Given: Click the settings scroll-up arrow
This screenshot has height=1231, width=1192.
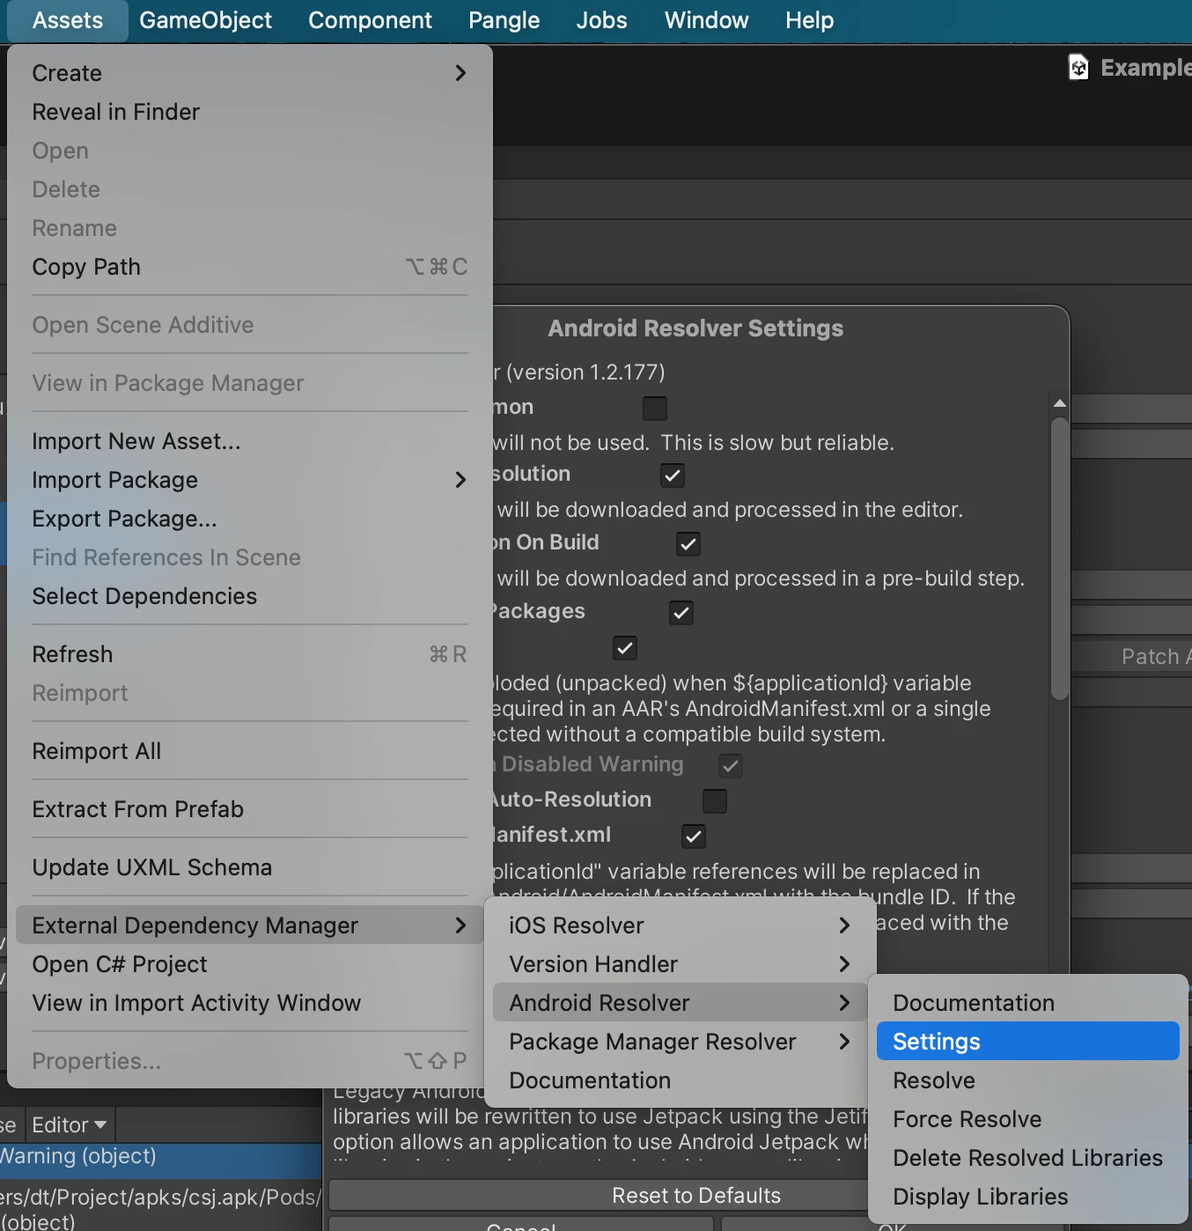Looking at the screenshot, I should 1059,403.
